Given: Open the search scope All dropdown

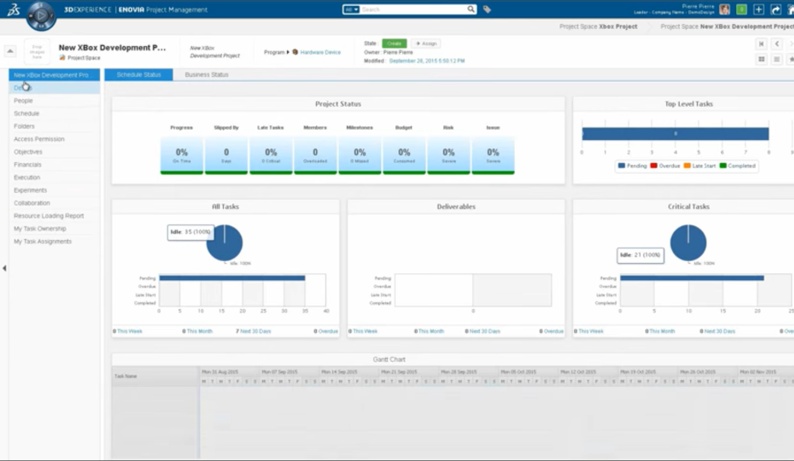Looking at the screenshot, I should [351, 9].
